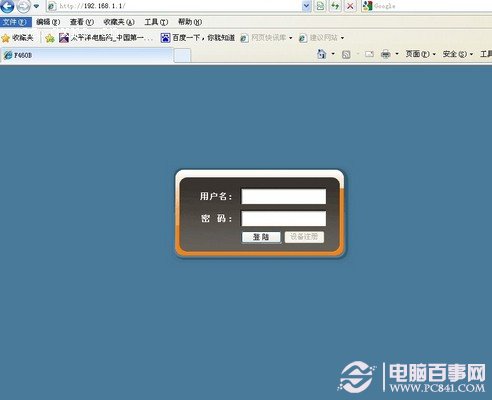The width and height of the screenshot is (492, 400).
Task: Expand the address bar history dropdown
Action: click(x=306, y=6)
